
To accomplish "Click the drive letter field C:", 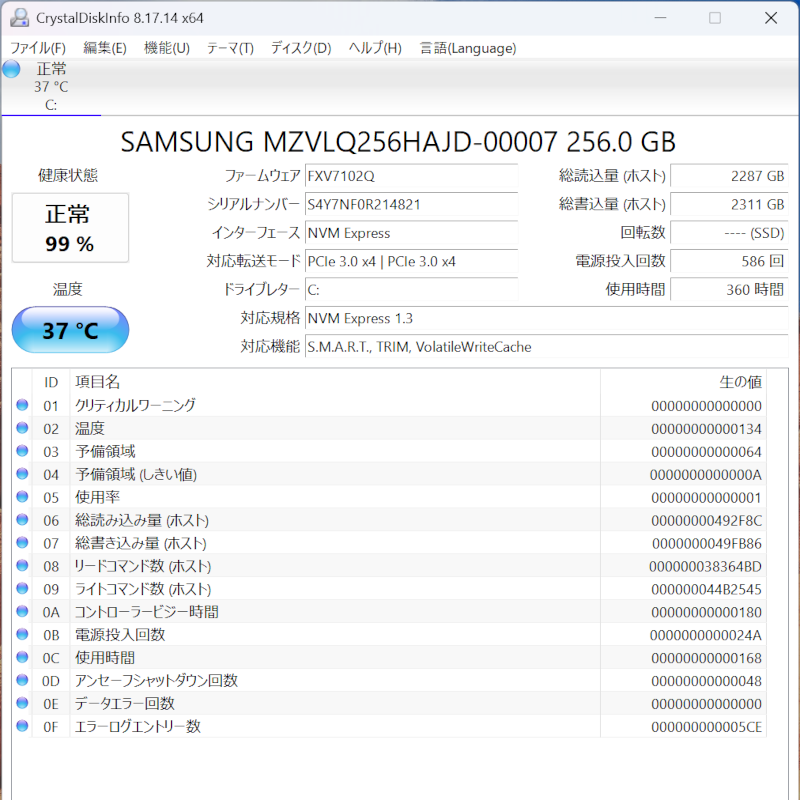I will [411, 290].
